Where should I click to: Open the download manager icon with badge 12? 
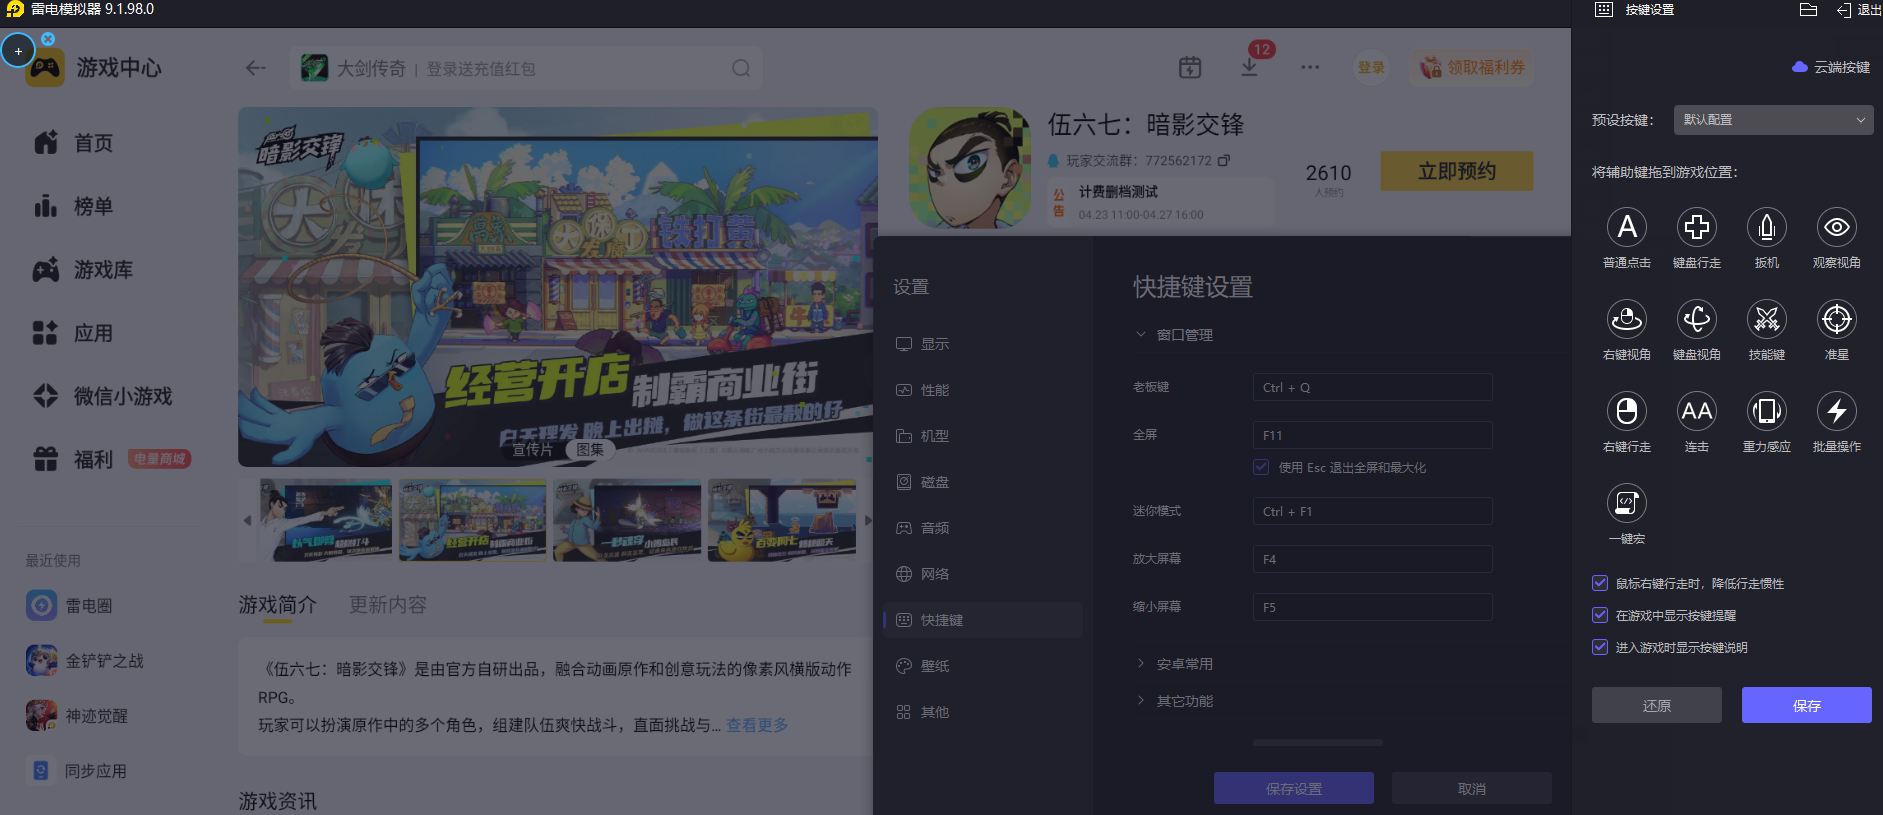point(1250,67)
